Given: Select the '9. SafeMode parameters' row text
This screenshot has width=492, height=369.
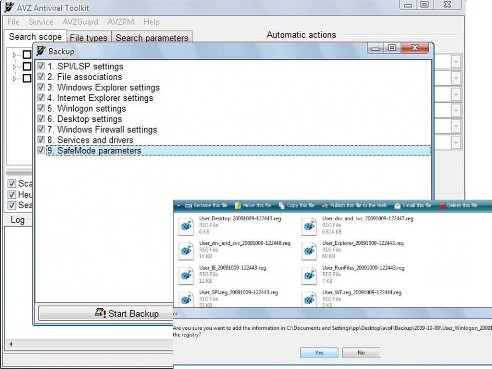Looking at the screenshot, I should tap(99, 151).
